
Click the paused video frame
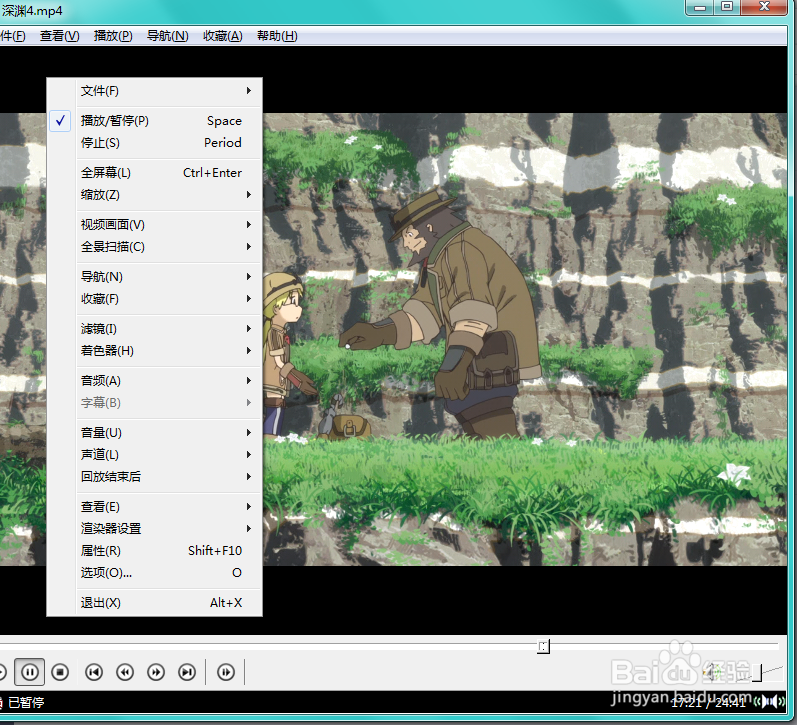tap(524, 339)
